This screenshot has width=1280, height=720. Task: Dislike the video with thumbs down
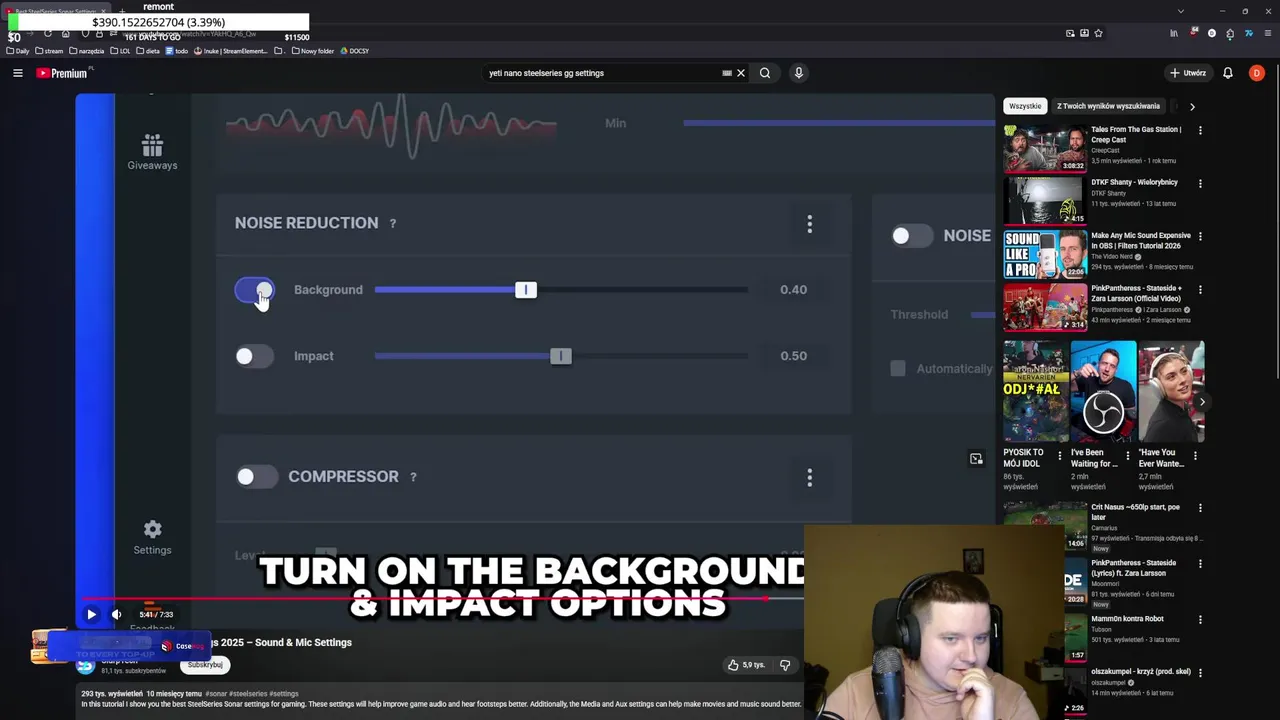[785, 665]
